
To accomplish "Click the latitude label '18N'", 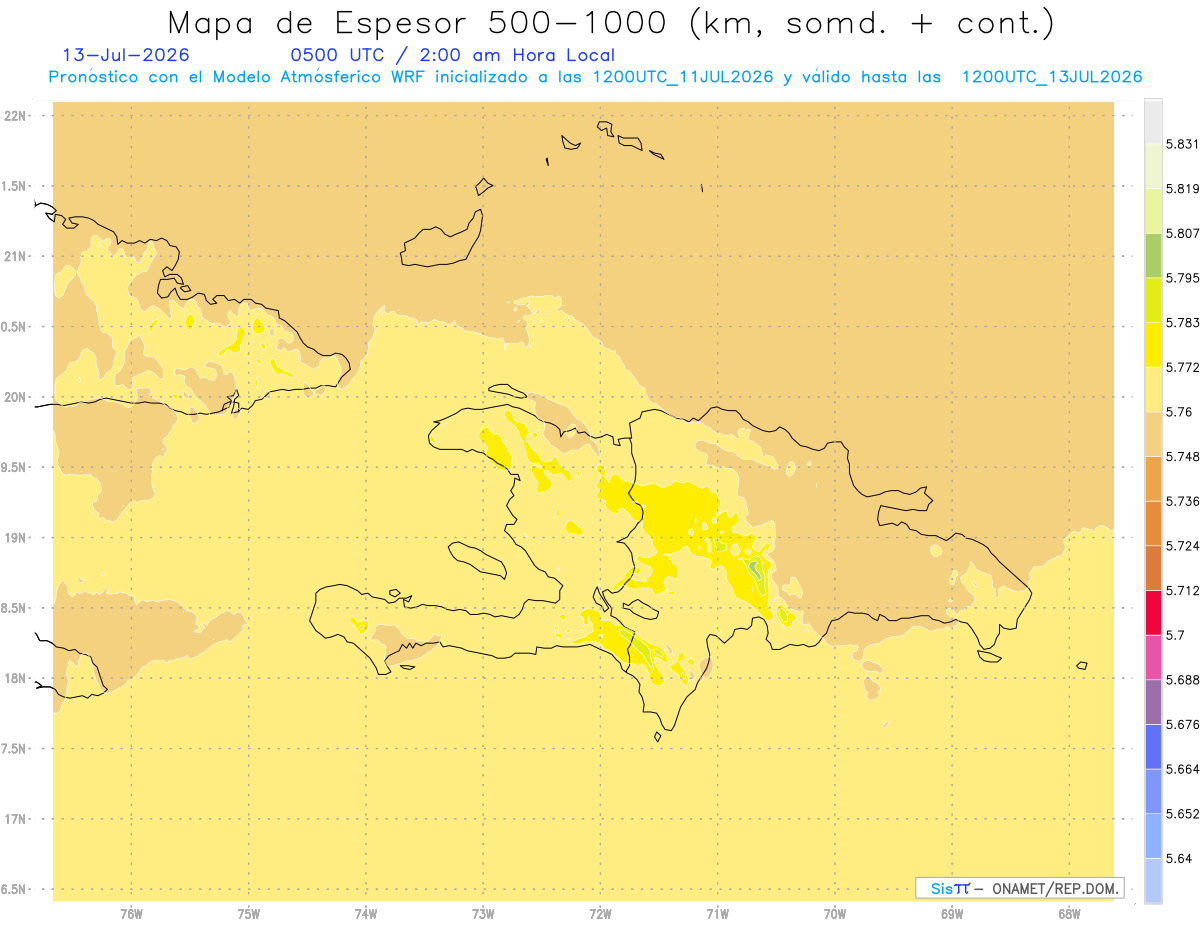I will [x=15, y=678].
